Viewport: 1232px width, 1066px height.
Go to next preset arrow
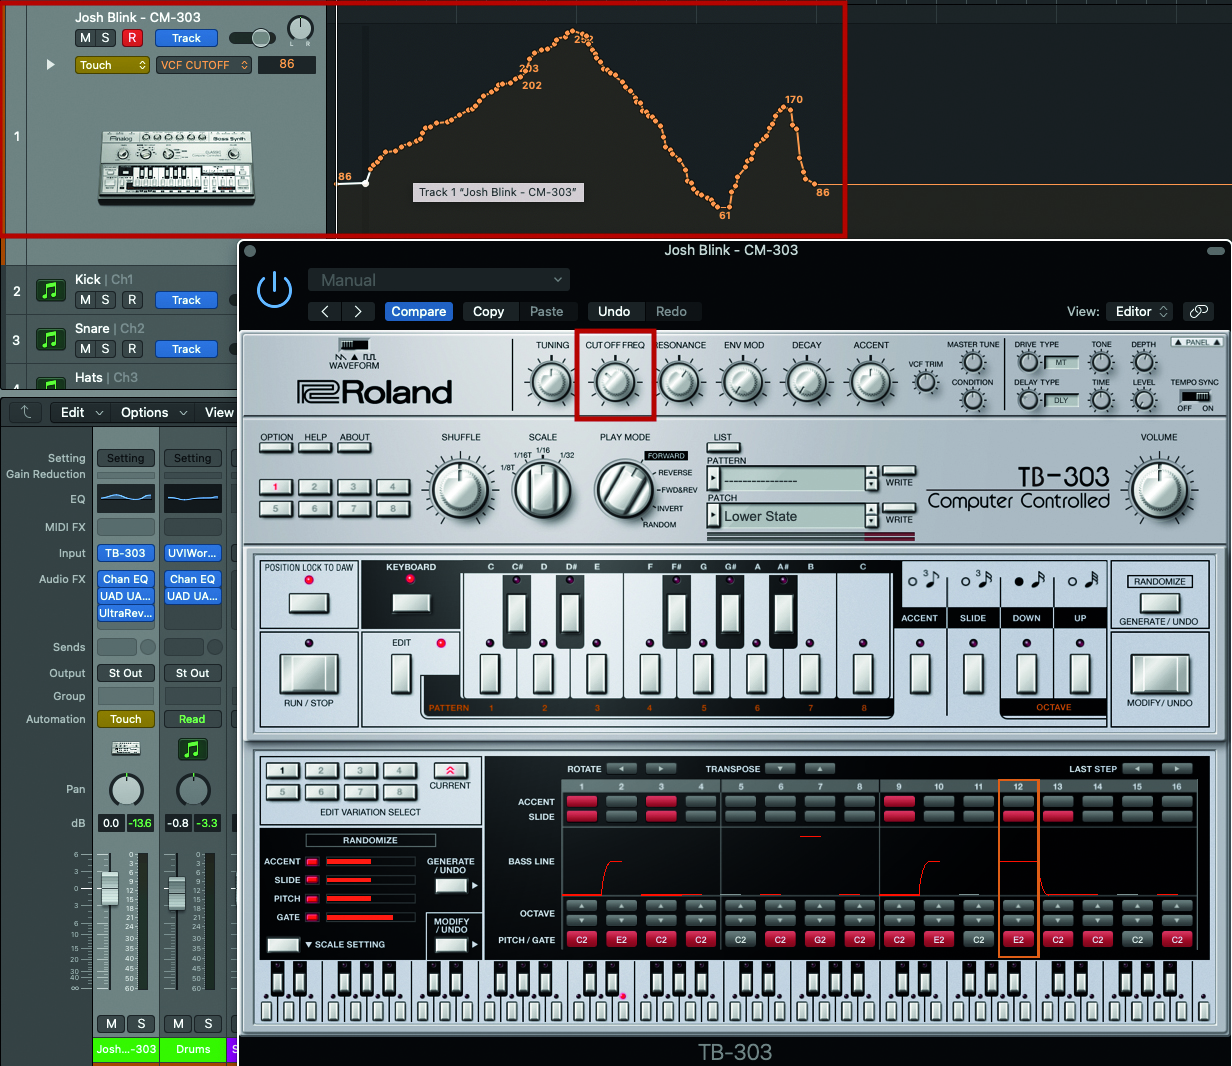point(357,311)
